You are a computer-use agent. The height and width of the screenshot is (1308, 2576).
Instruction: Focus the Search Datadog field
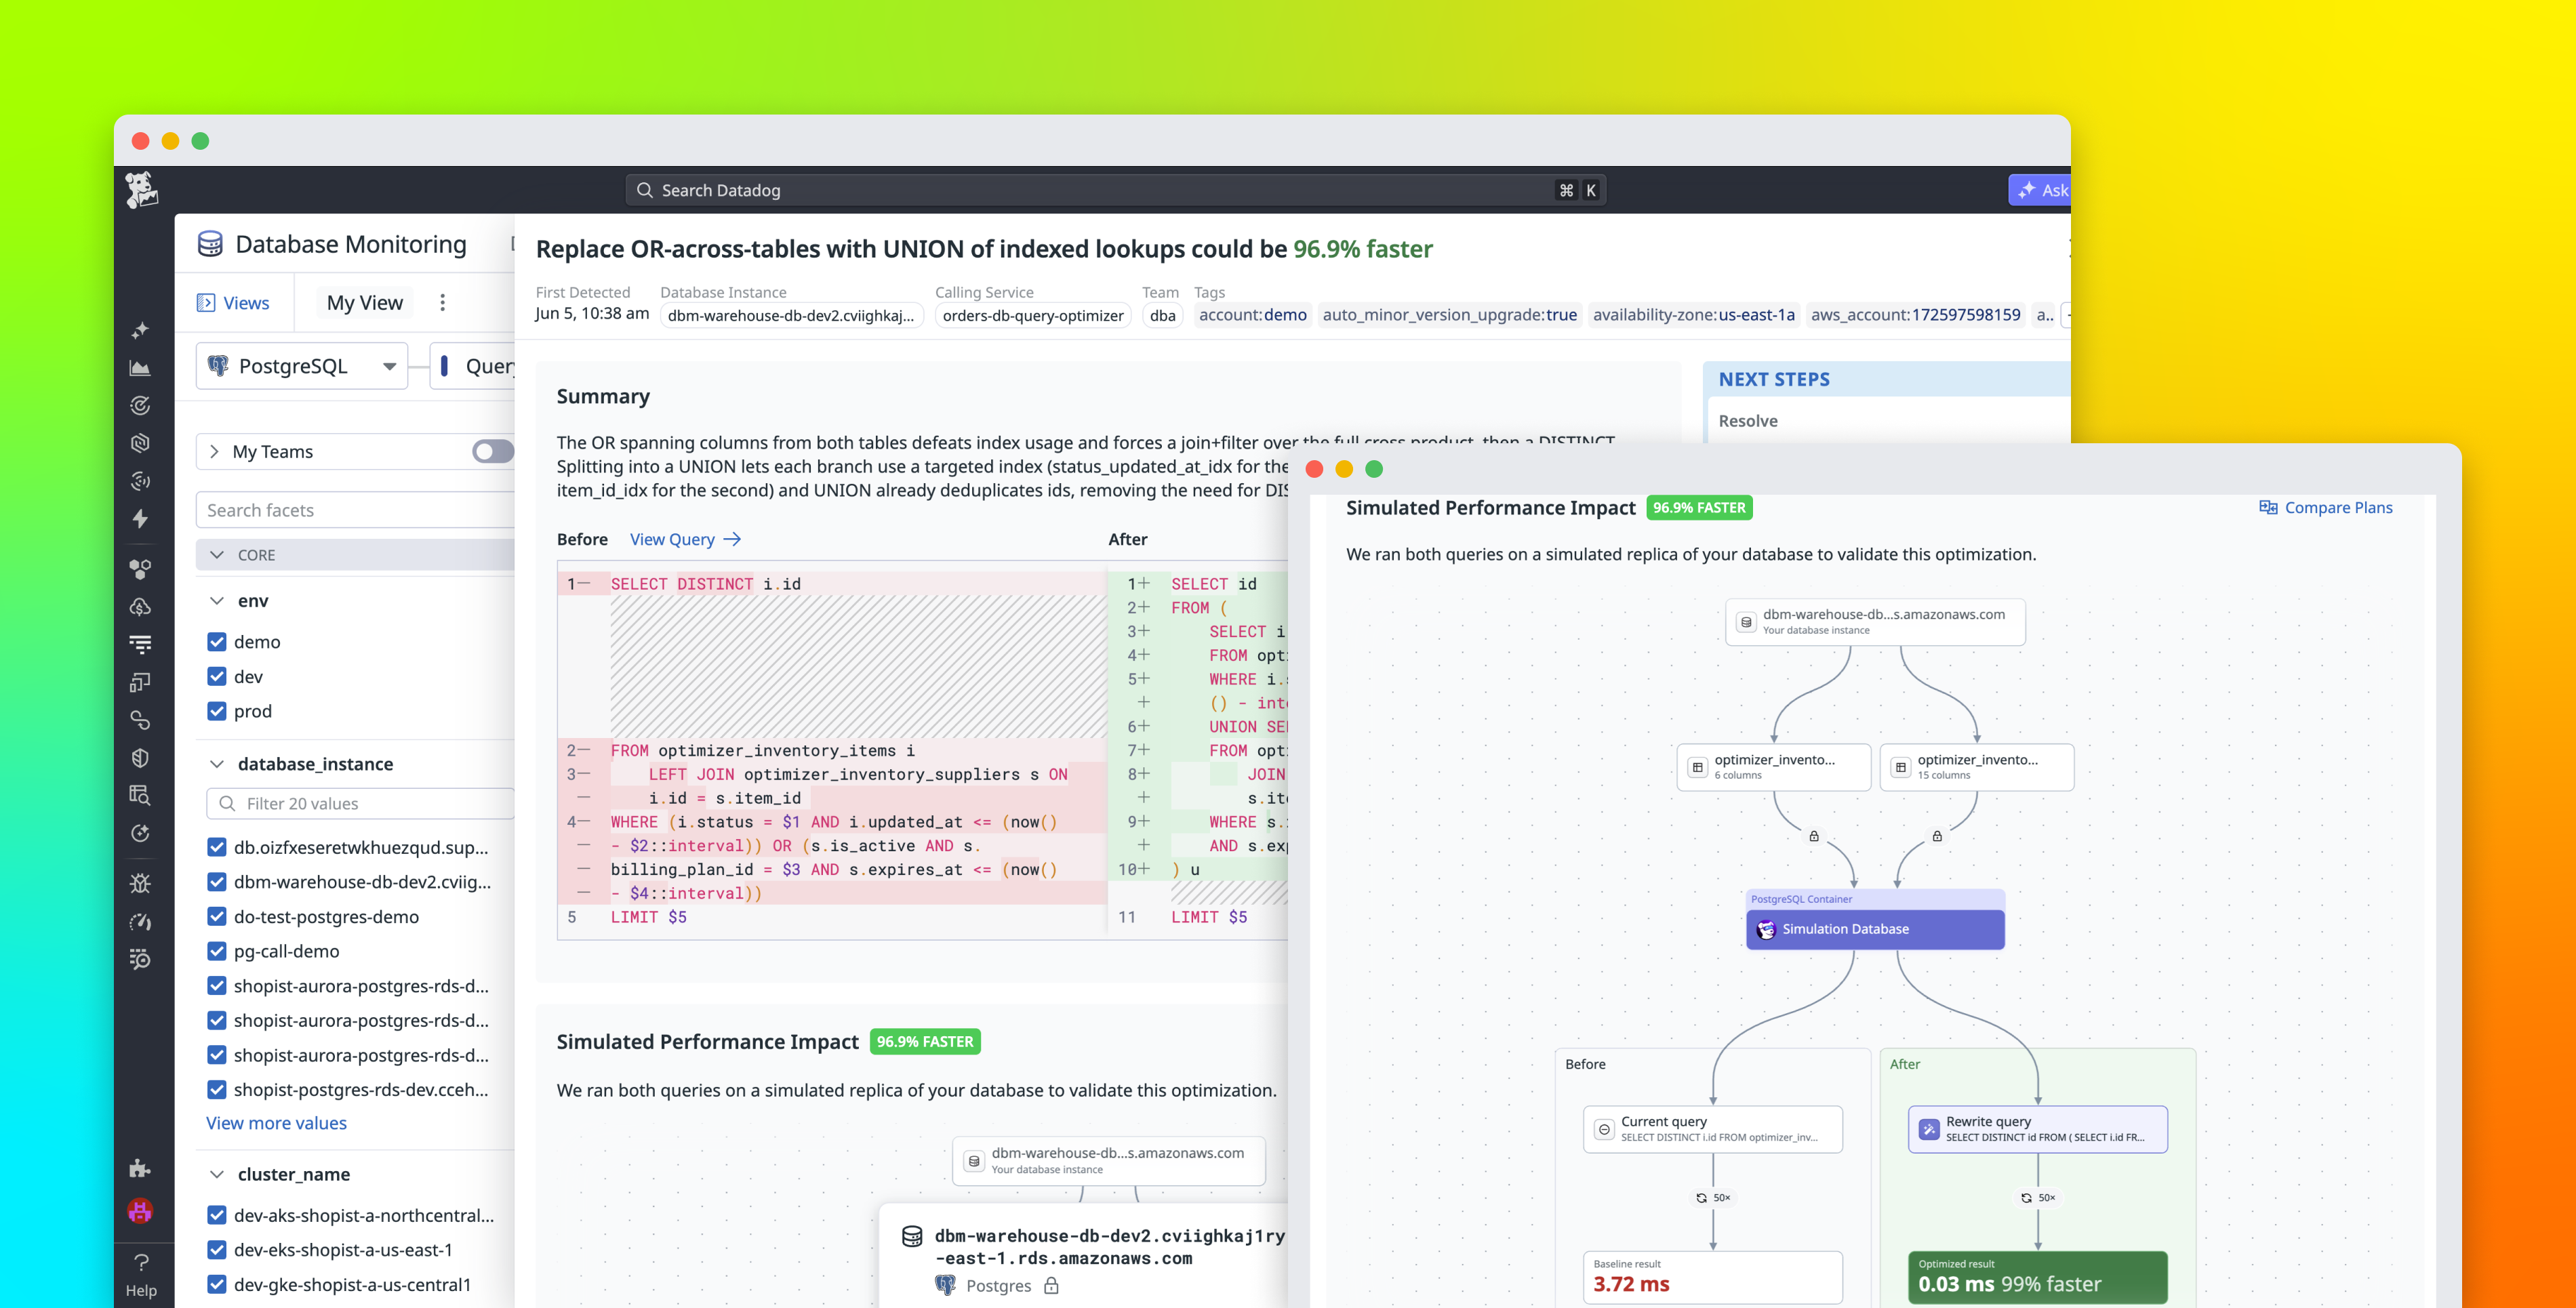click(x=1116, y=190)
